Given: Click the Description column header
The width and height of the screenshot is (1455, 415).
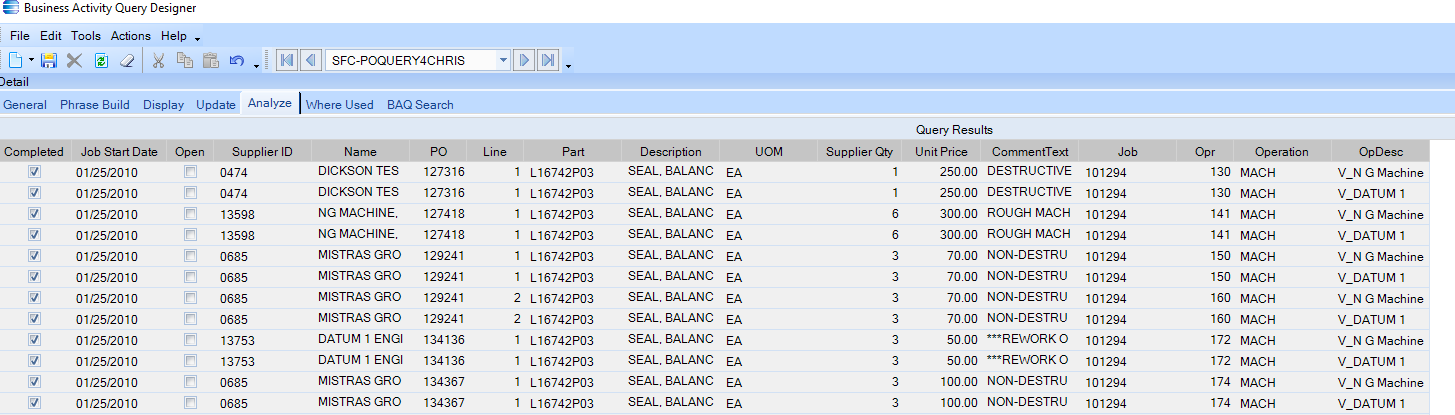Looking at the screenshot, I should click(671, 152).
